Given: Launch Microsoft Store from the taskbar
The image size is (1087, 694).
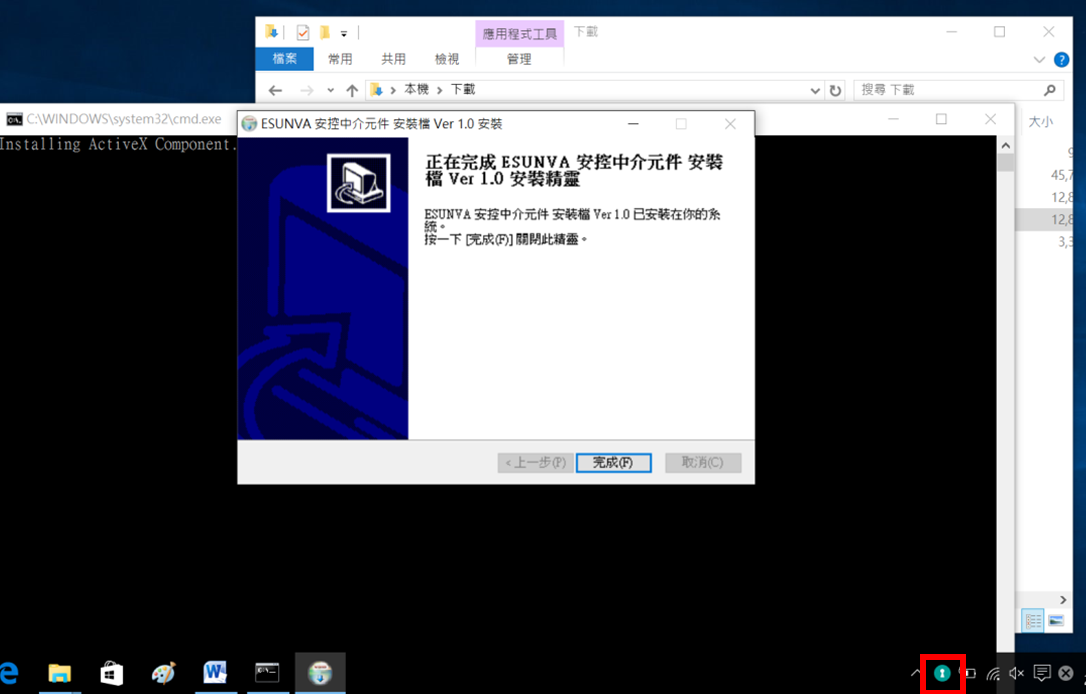Looking at the screenshot, I should click(x=111, y=673).
